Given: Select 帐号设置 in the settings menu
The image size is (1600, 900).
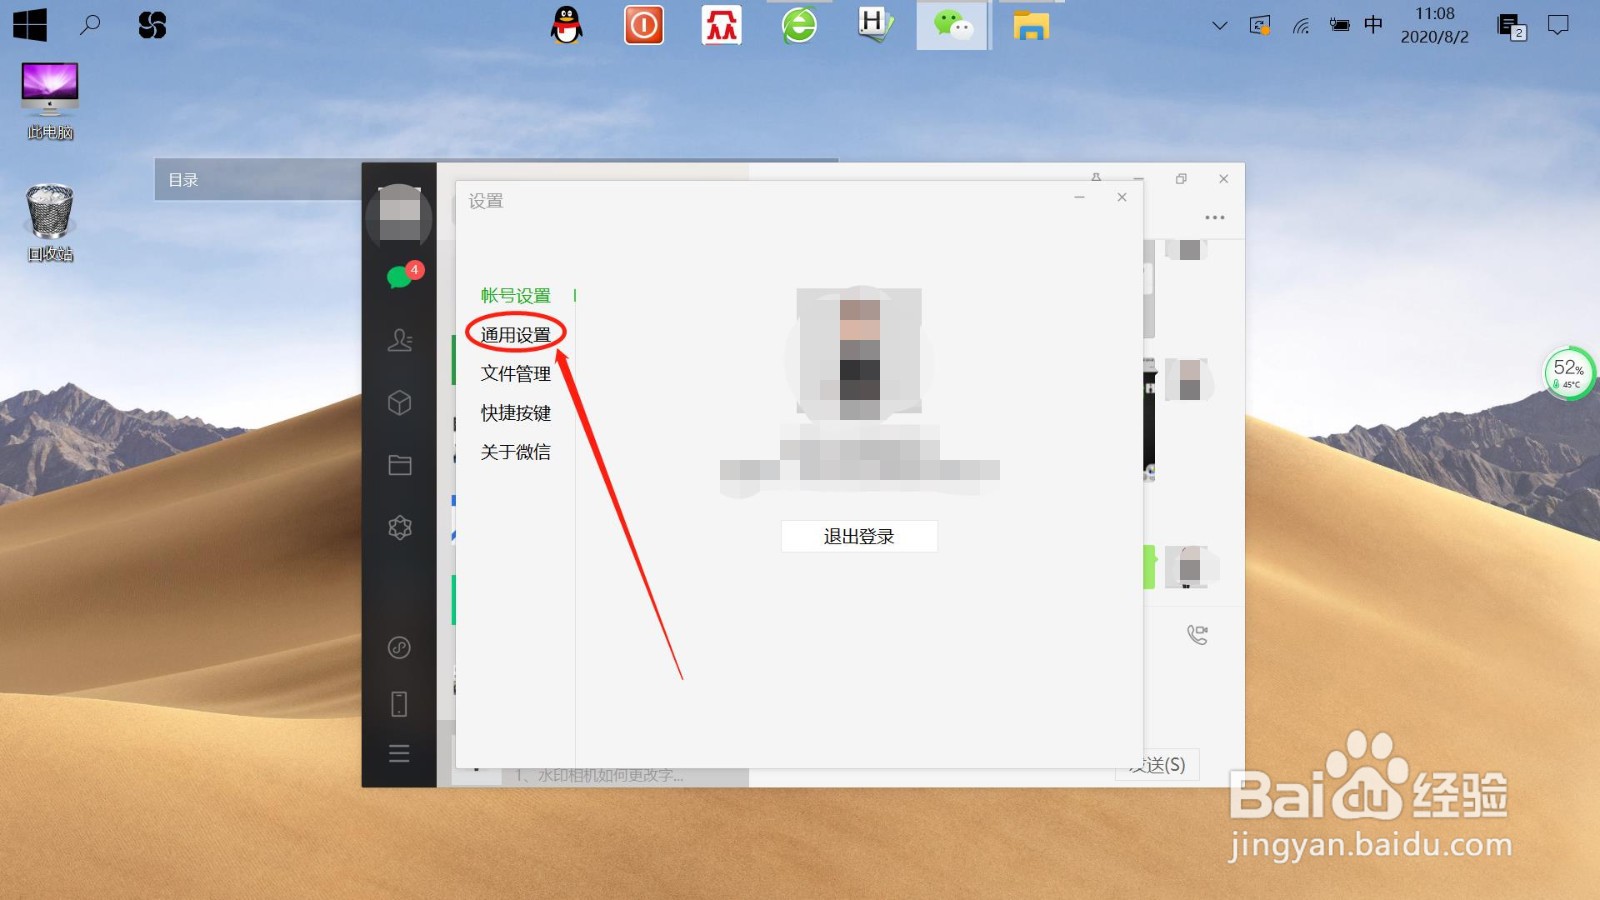Looking at the screenshot, I should point(515,296).
